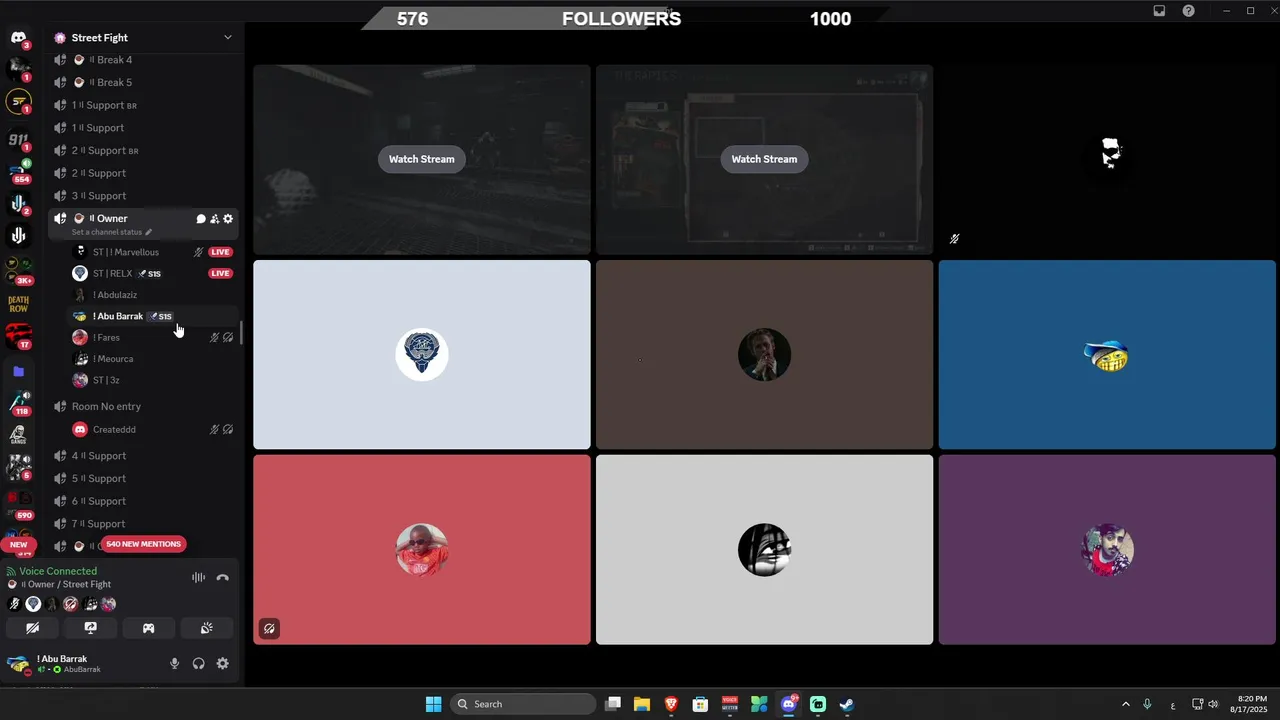Open File Explorer from taskbar
Screen dimensions: 1280x720
pos(642,704)
